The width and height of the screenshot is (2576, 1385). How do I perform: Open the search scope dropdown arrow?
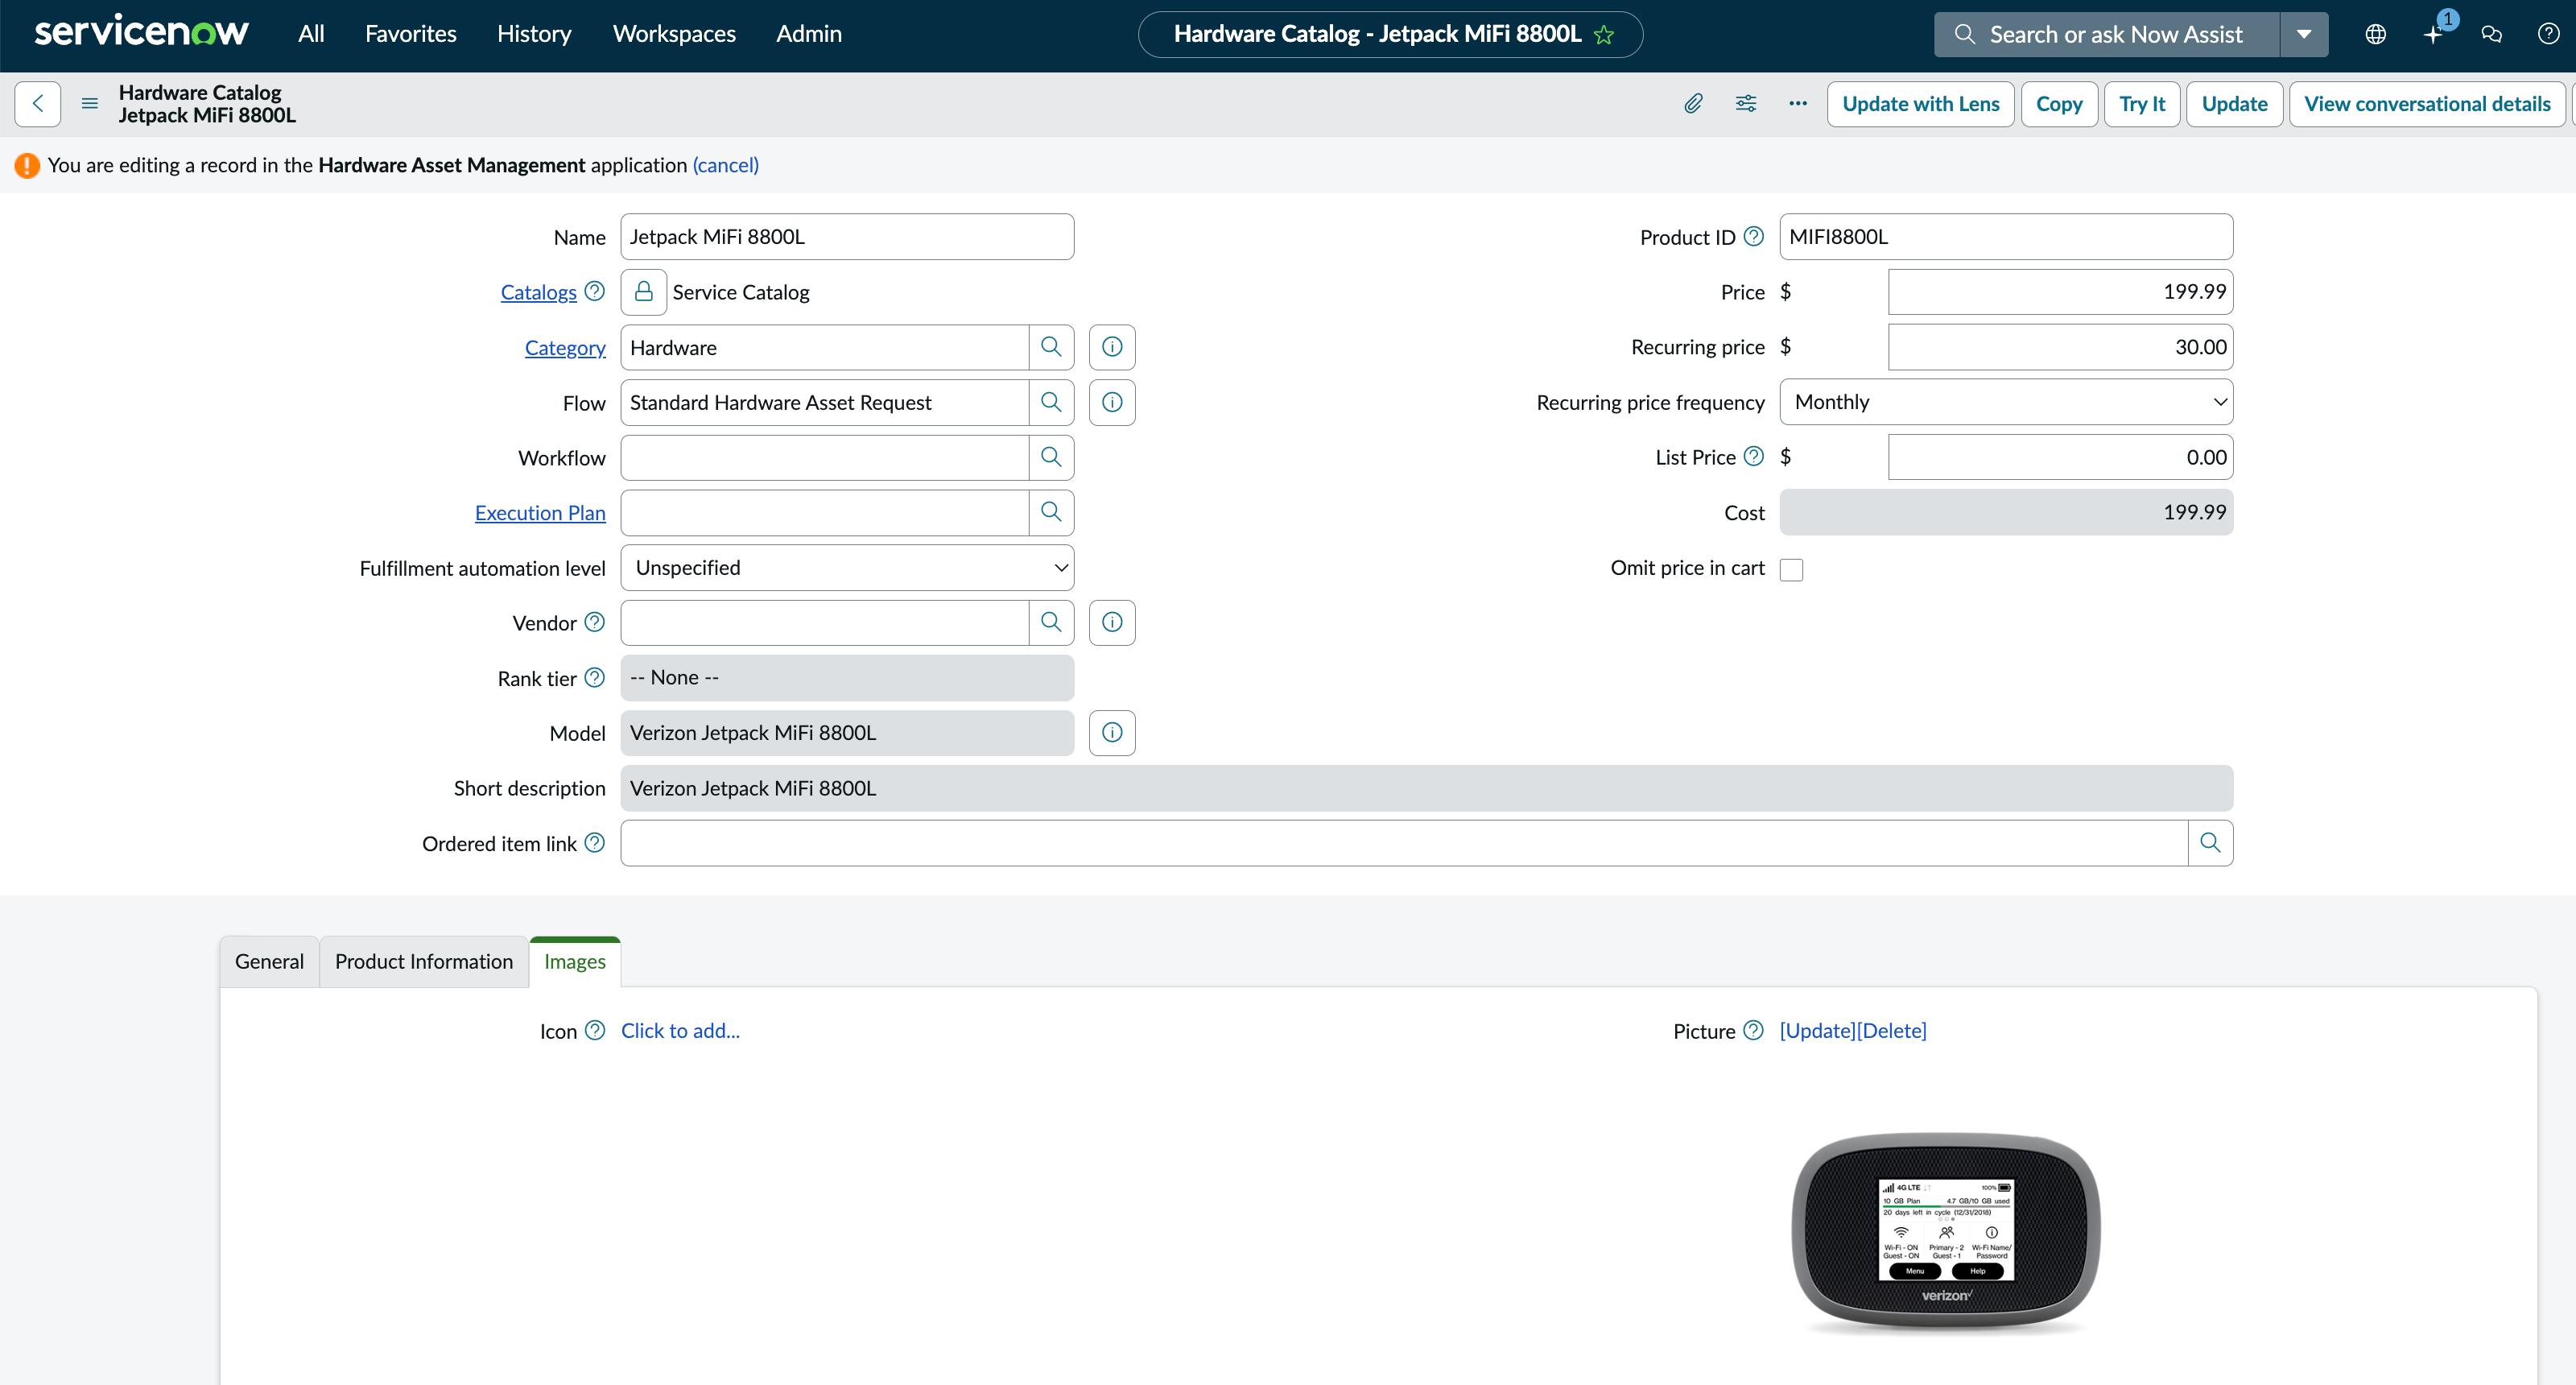(x=2304, y=35)
